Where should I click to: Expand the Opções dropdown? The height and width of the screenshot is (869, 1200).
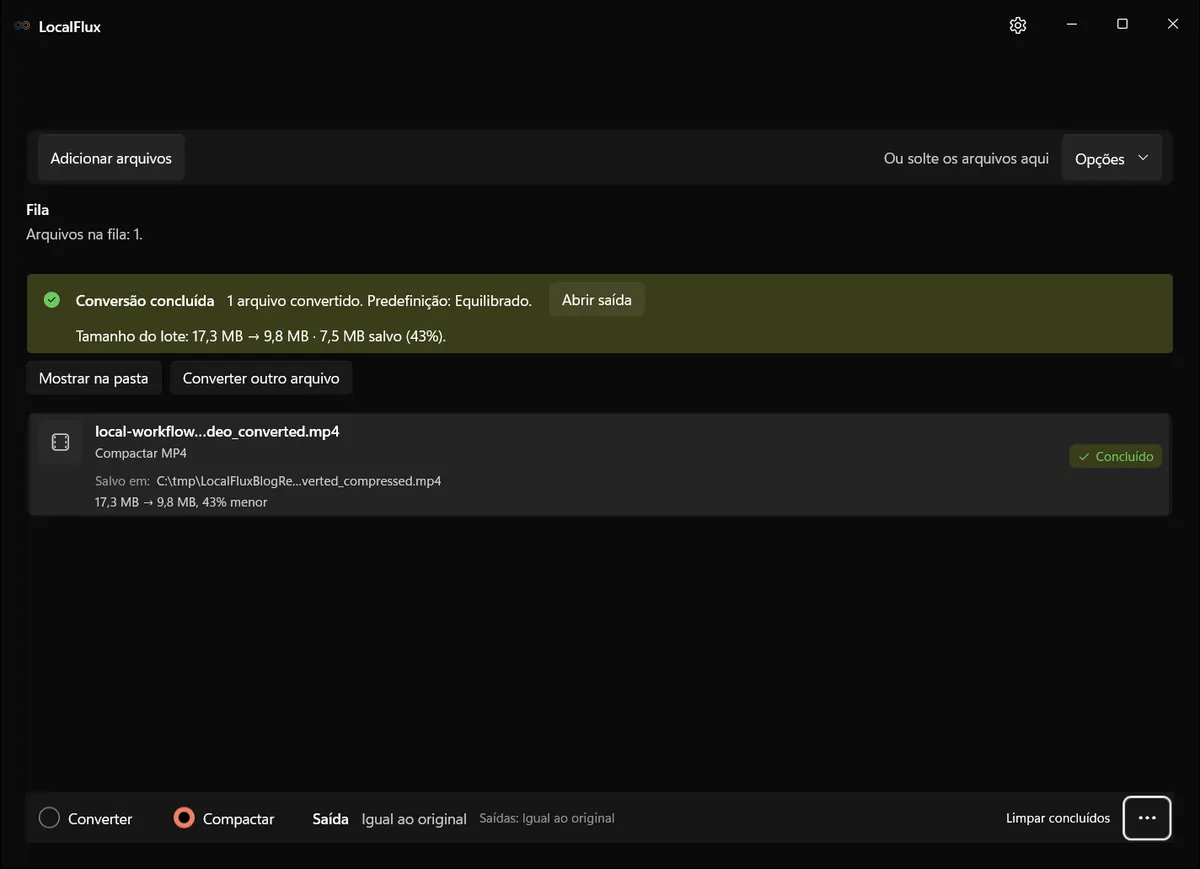tap(1112, 159)
